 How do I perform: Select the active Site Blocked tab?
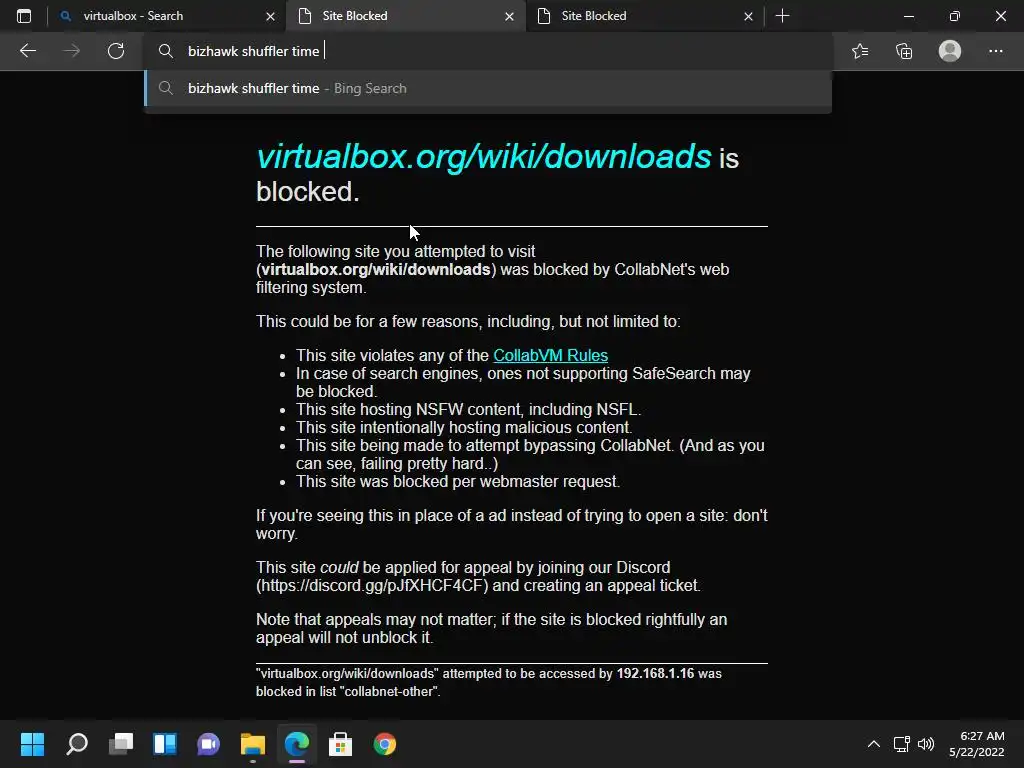pos(405,16)
